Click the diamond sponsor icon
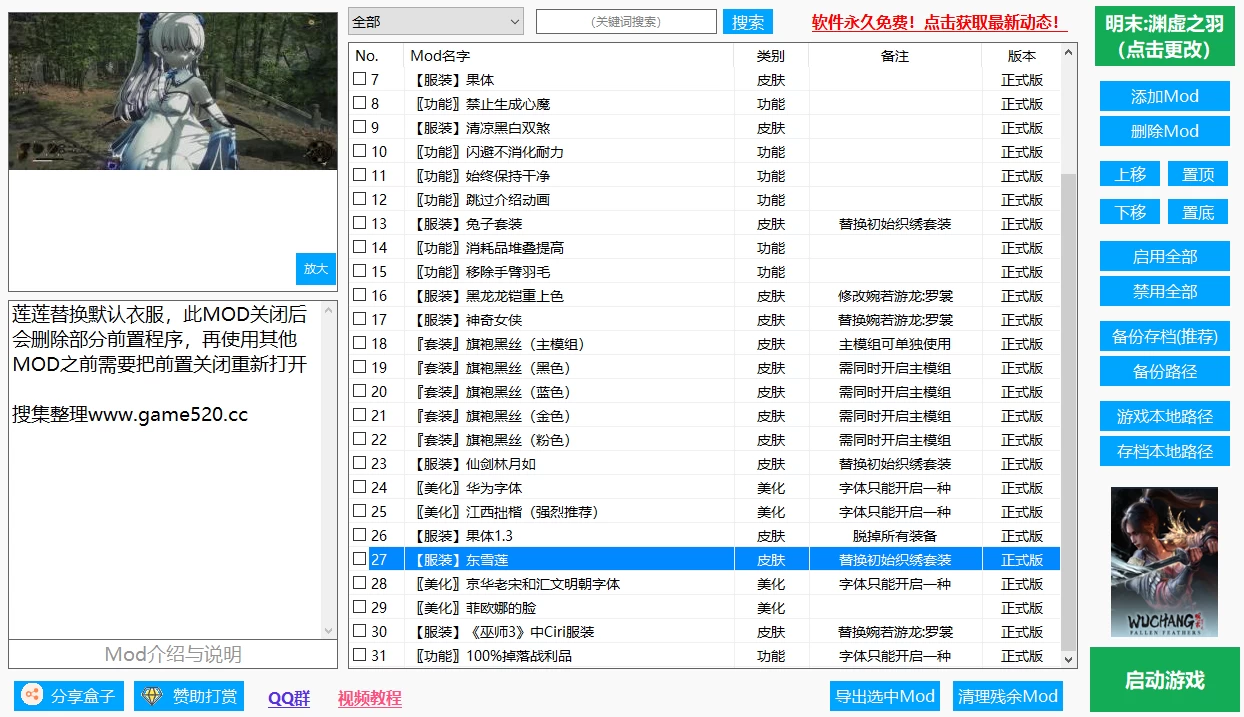The width and height of the screenshot is (1244, 717). [153, 695]
